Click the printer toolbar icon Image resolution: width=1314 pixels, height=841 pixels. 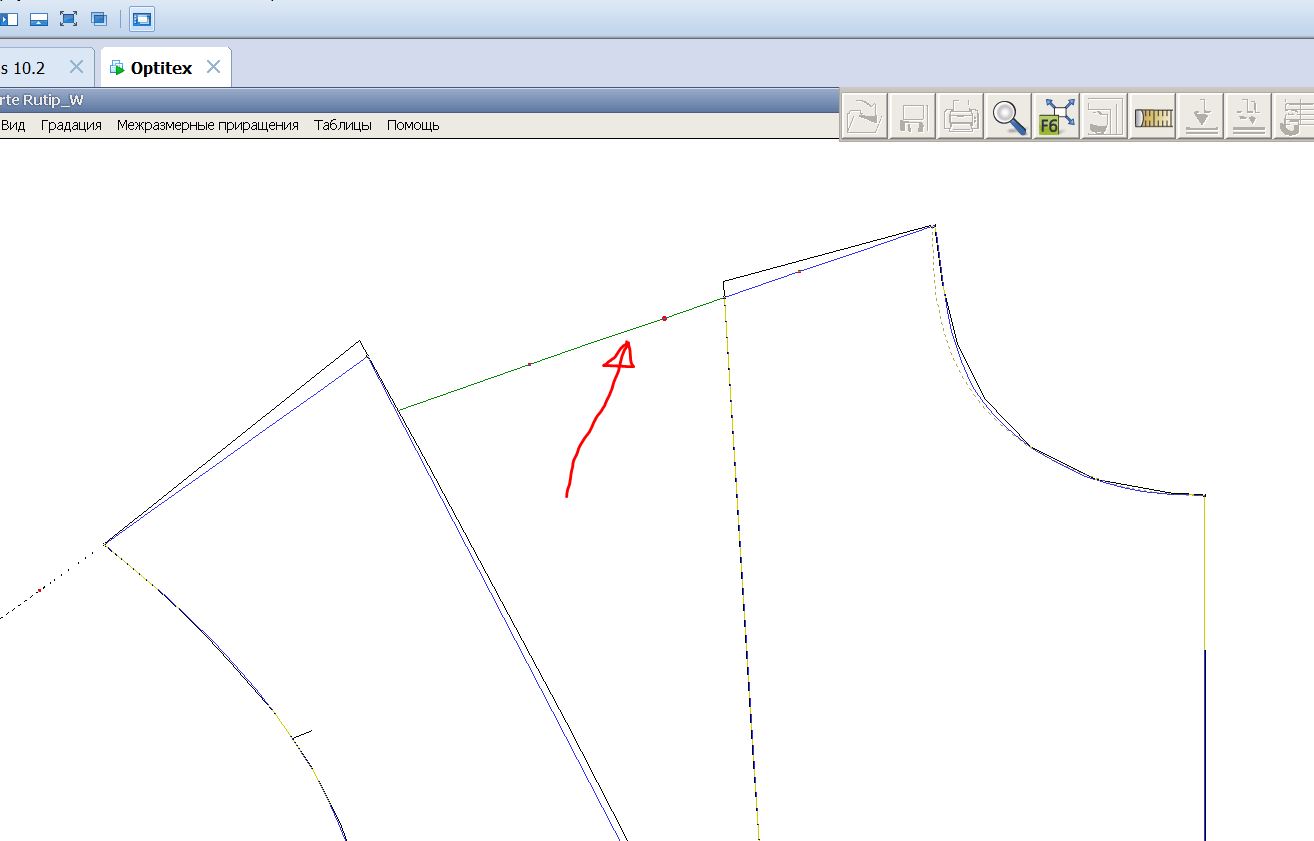coord(961,117)
